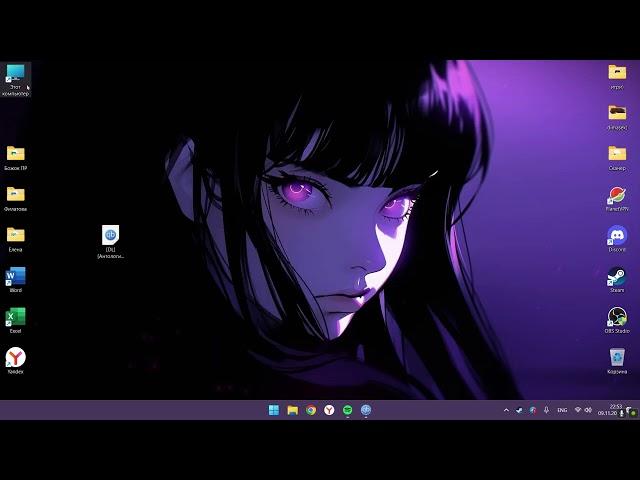This screenshot has height=480, width=640.
Task: Select the Steam desktop shortcut
Action: coord(617,280)
